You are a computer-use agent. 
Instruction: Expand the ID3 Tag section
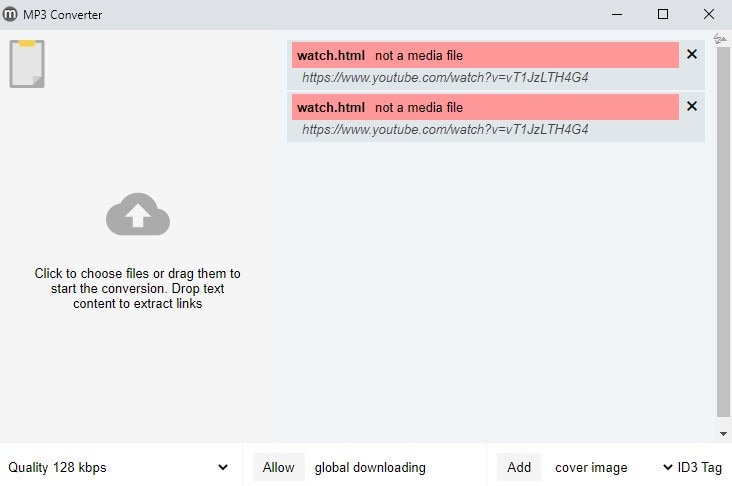692,467
